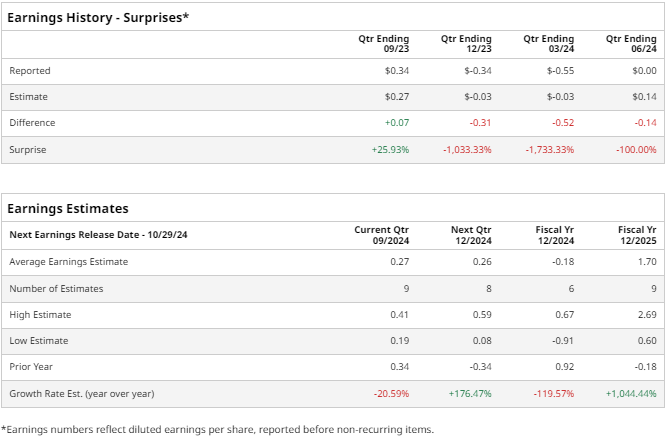Click the +25.93% surprise value

pyautogui.click(x=390, y=149)
